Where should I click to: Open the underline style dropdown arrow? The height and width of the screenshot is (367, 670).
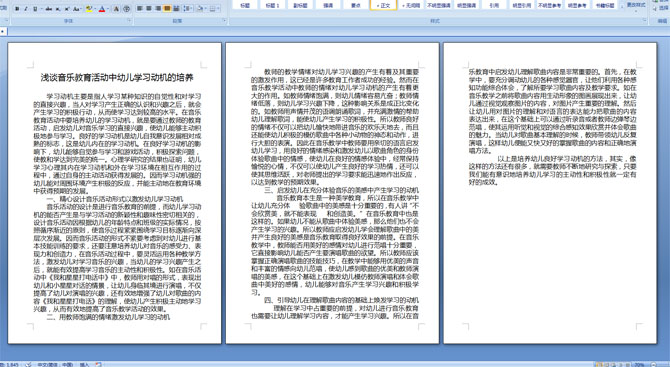coord(41,9)
